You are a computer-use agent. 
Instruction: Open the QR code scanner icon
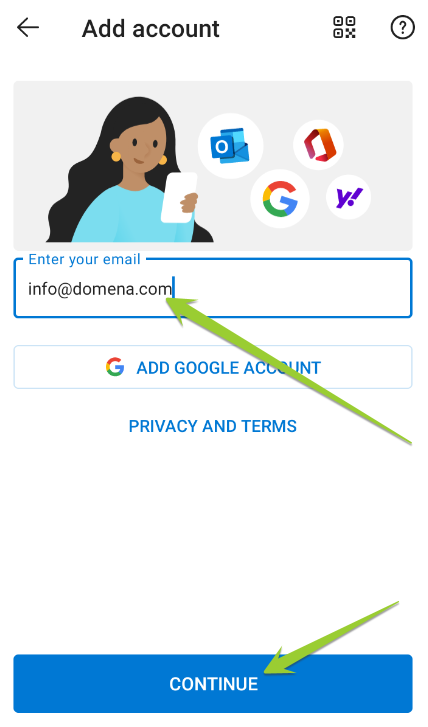click(x=345, y=27)
